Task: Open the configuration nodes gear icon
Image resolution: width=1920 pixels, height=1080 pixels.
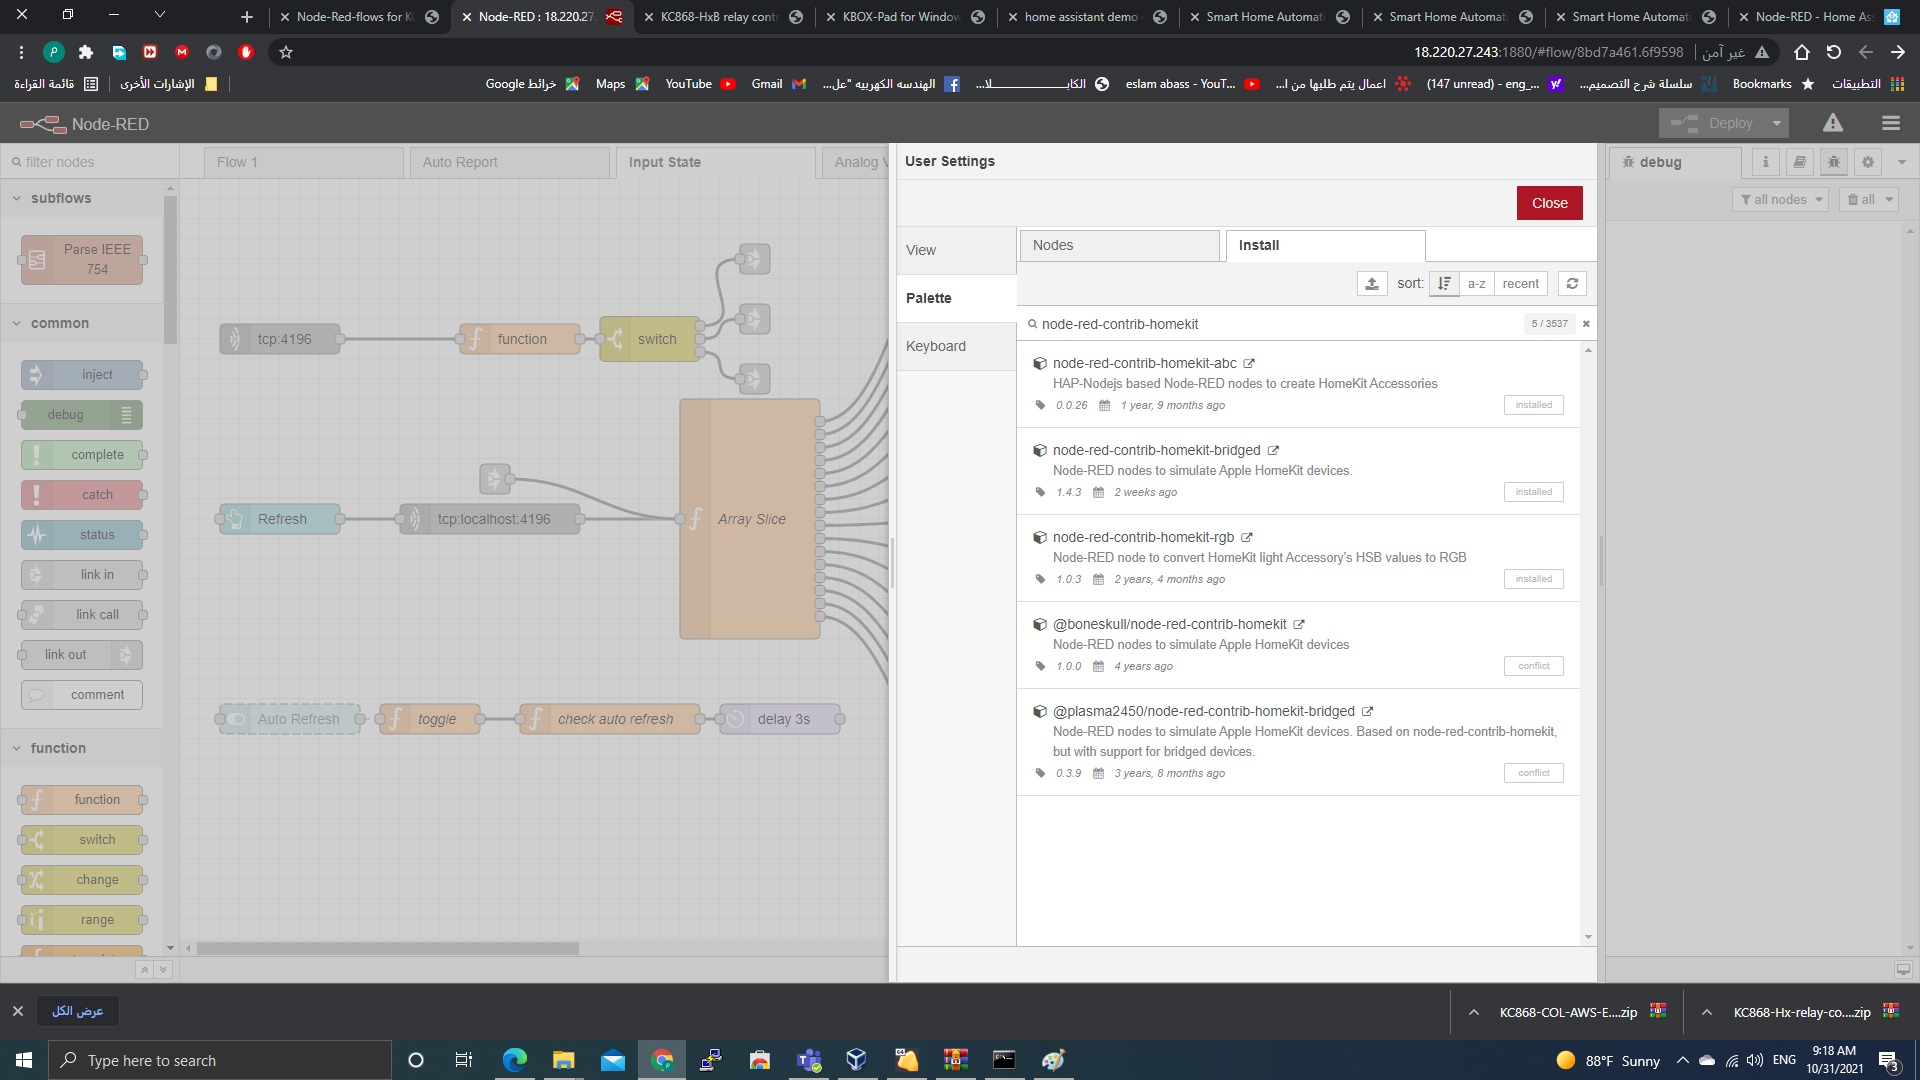Action: 1867,162
